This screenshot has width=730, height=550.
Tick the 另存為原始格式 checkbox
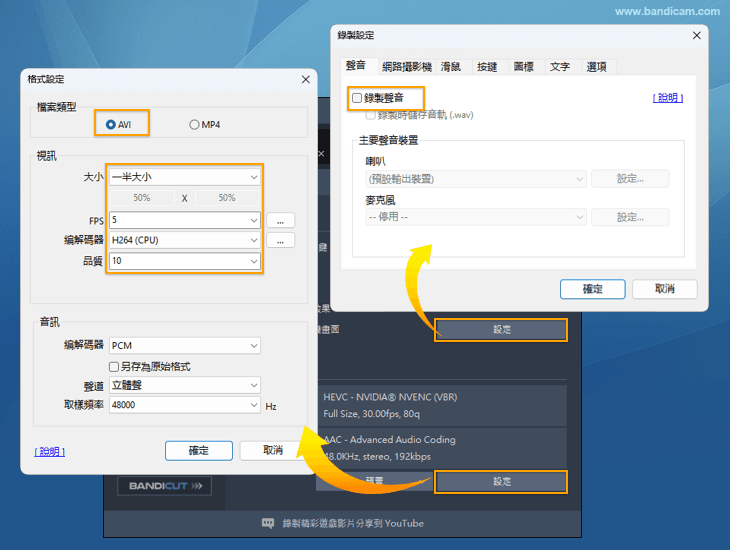tap(114, 366)
